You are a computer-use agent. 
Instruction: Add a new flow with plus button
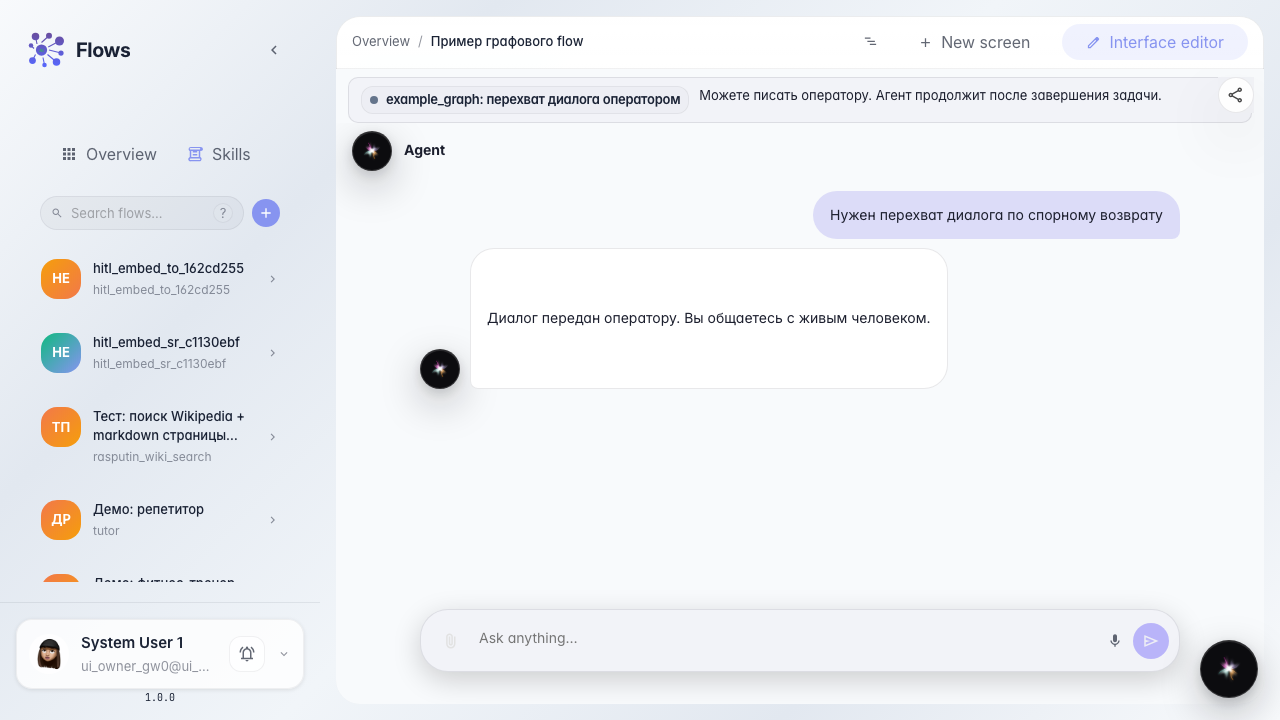pos(266,213)
